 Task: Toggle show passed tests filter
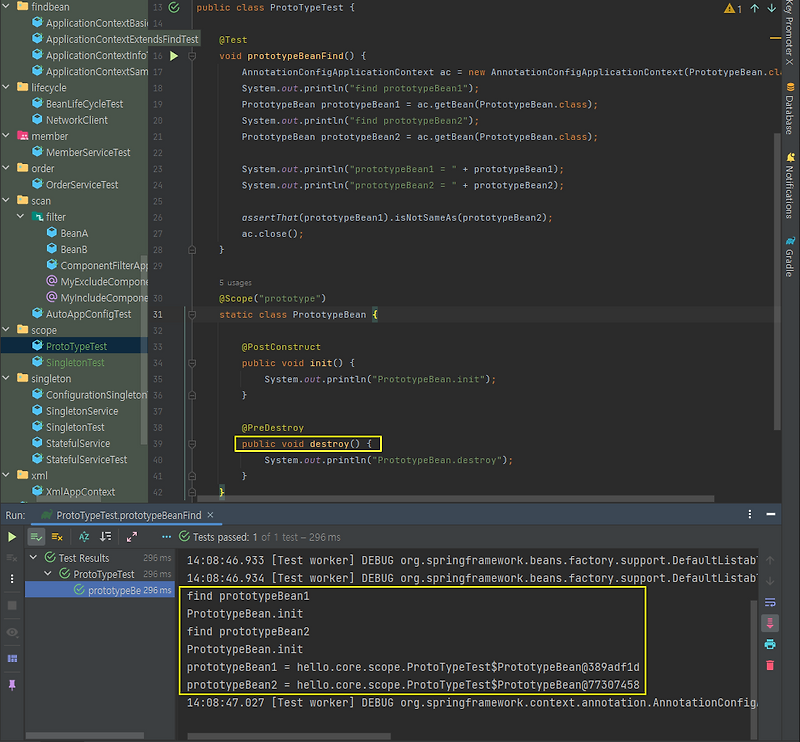click(x=36, y=537)
